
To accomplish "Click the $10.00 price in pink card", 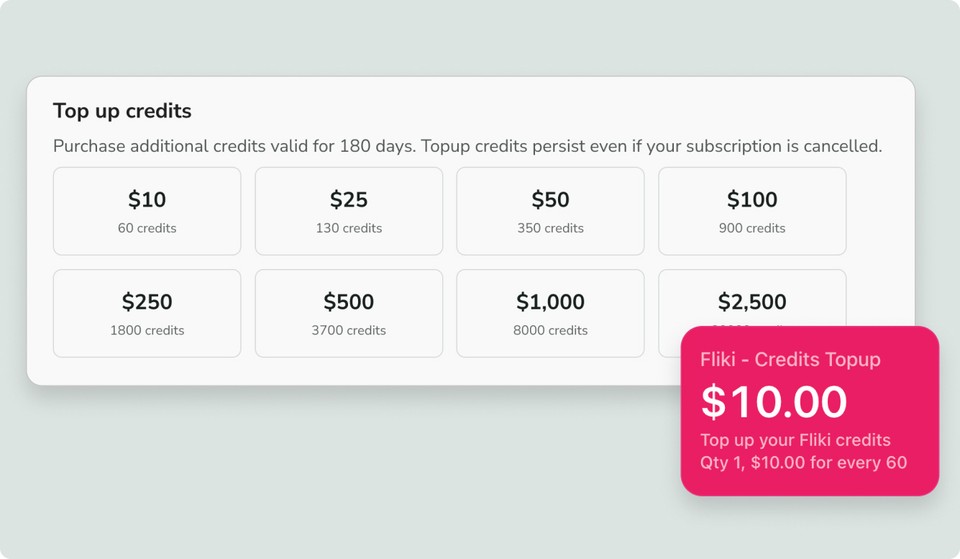I will click(x=774, y=402).
